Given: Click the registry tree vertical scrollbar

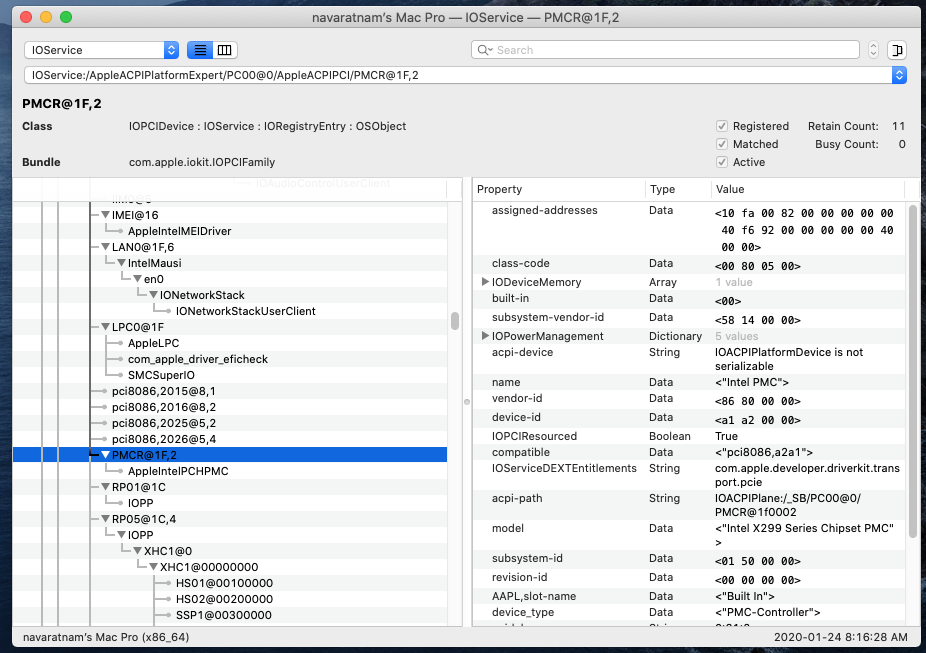Looking at the screenshot, I should click(455, 321).
